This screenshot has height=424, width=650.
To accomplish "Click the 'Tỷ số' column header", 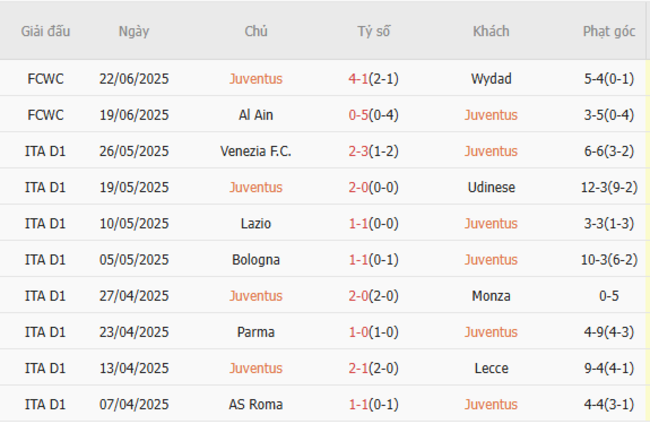I will tap(374, 31).
